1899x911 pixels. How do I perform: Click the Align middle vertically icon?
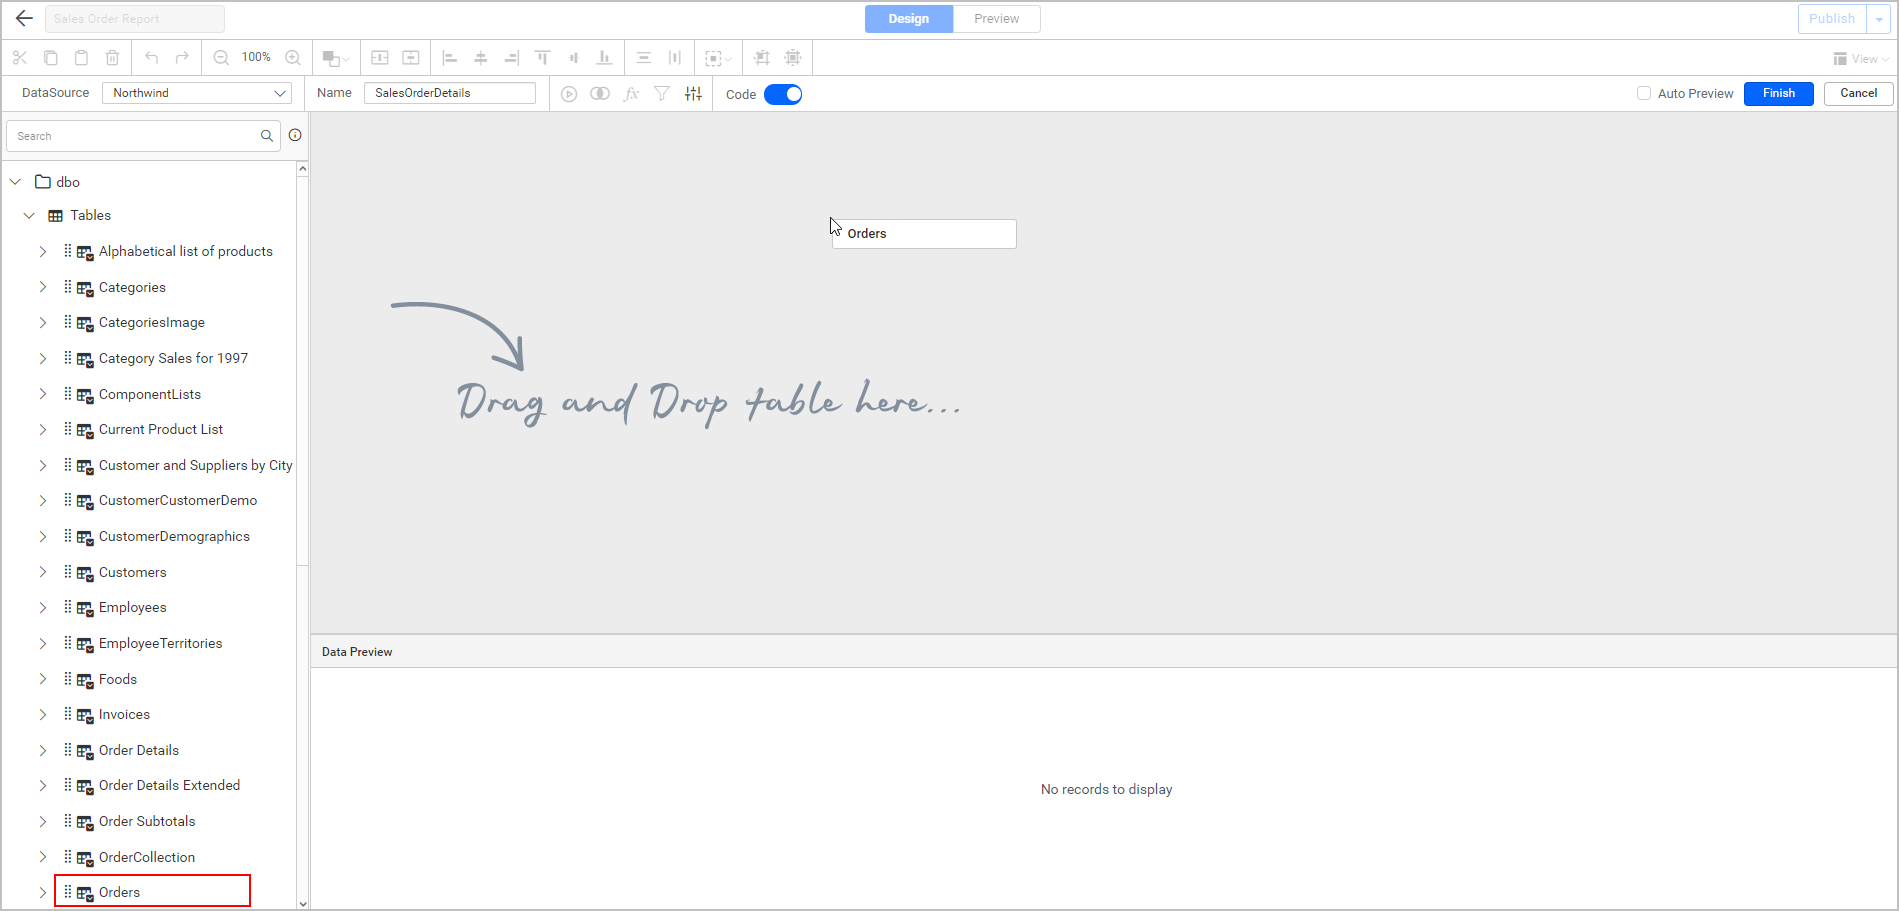(574, 58)
